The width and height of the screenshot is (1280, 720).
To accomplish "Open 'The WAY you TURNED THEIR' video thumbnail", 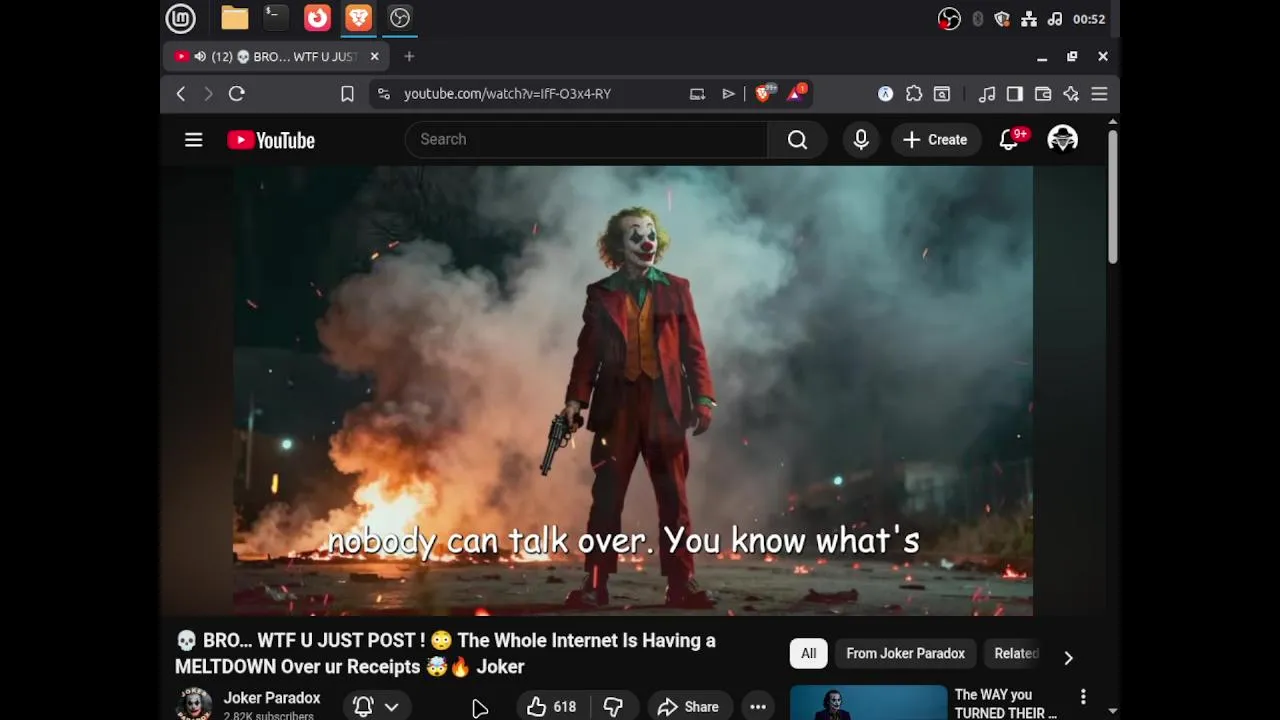I will (868, 702).
